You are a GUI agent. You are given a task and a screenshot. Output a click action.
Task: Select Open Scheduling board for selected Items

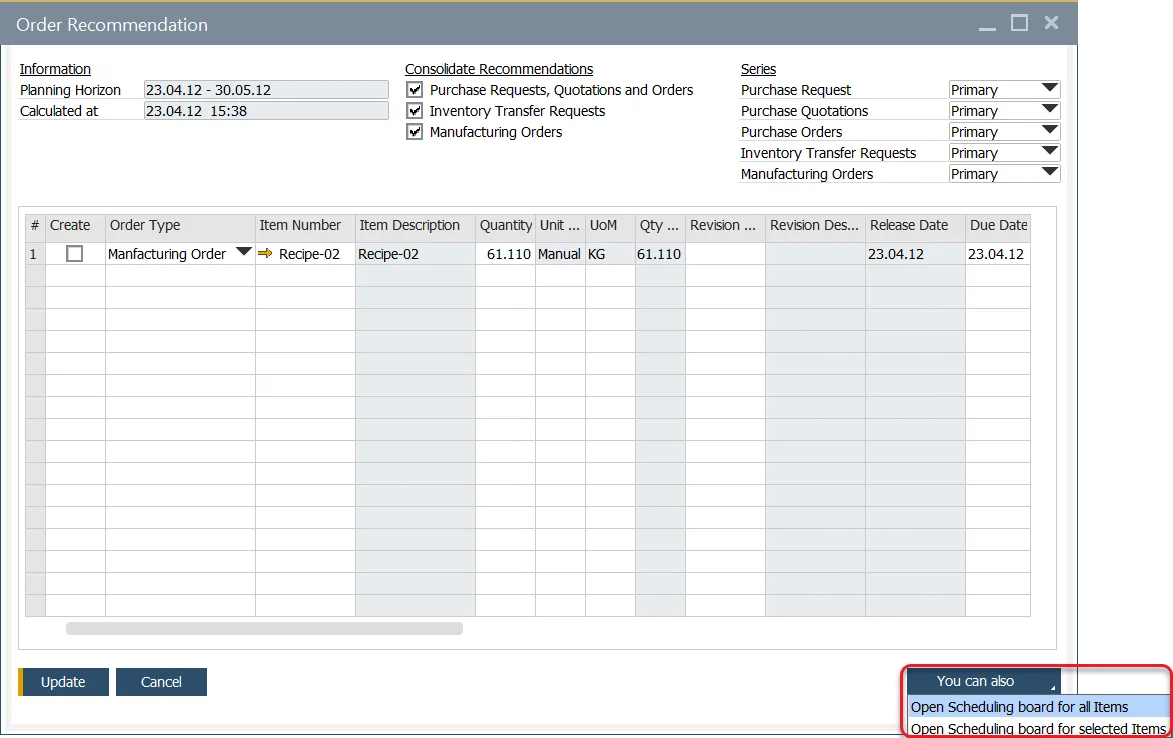(1035, 729)
